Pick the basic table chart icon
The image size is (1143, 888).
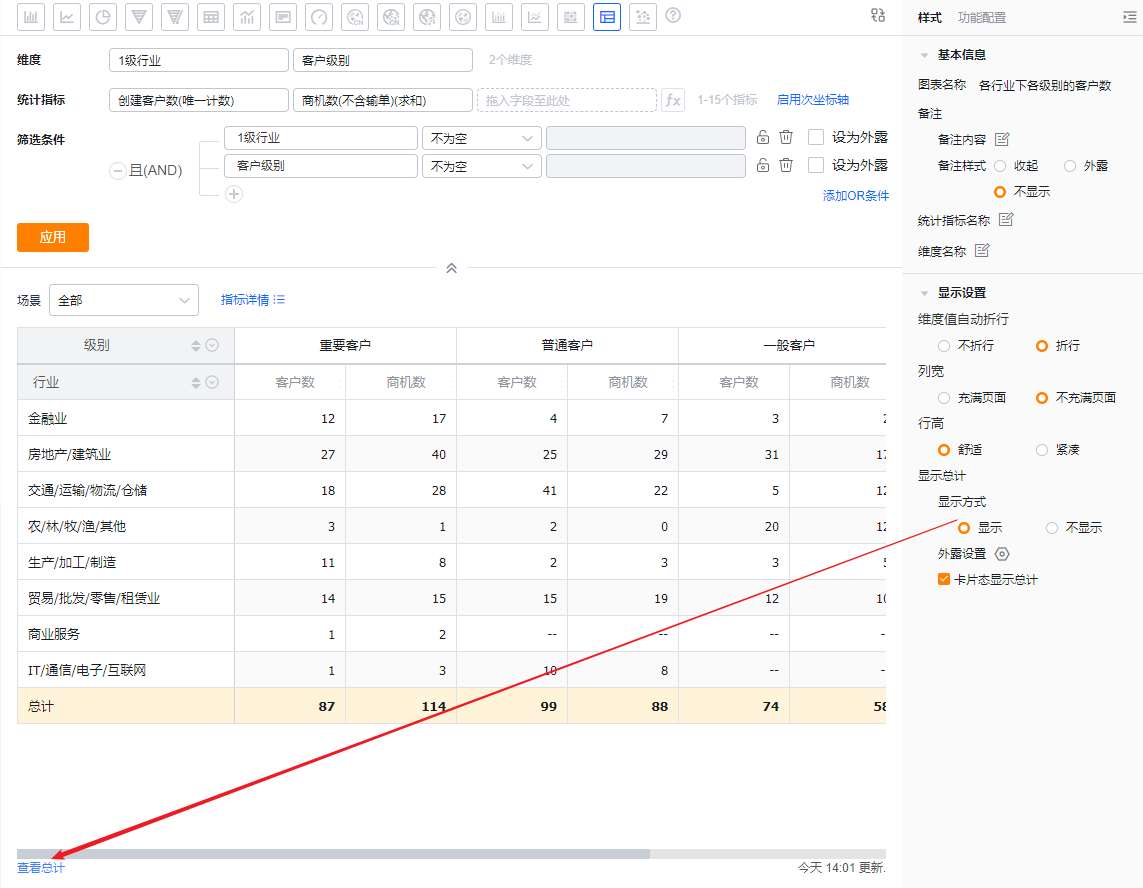(x=211, y=17)
